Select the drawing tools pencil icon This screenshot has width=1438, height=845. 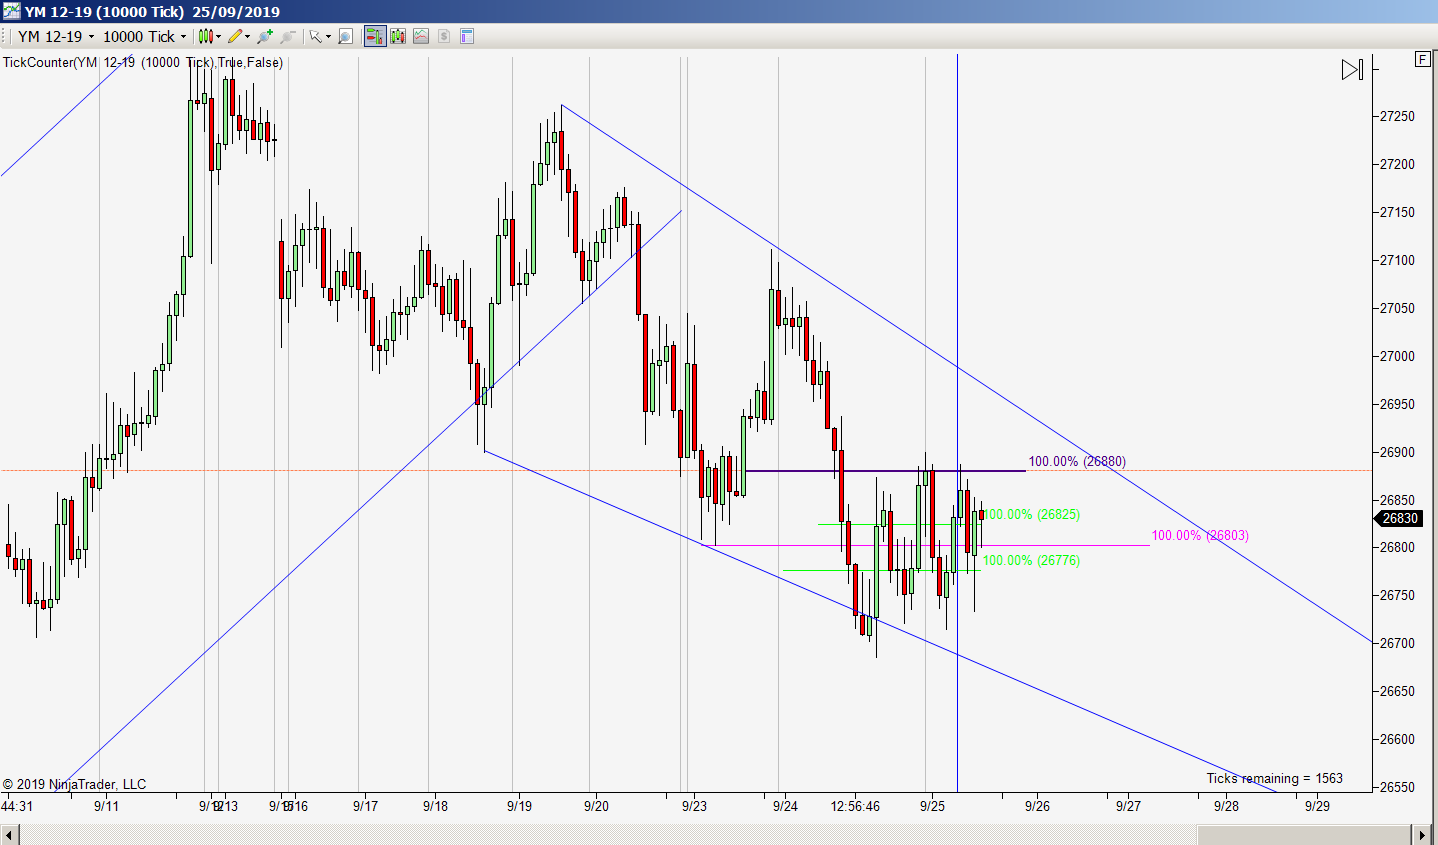(x=235, y=36)
